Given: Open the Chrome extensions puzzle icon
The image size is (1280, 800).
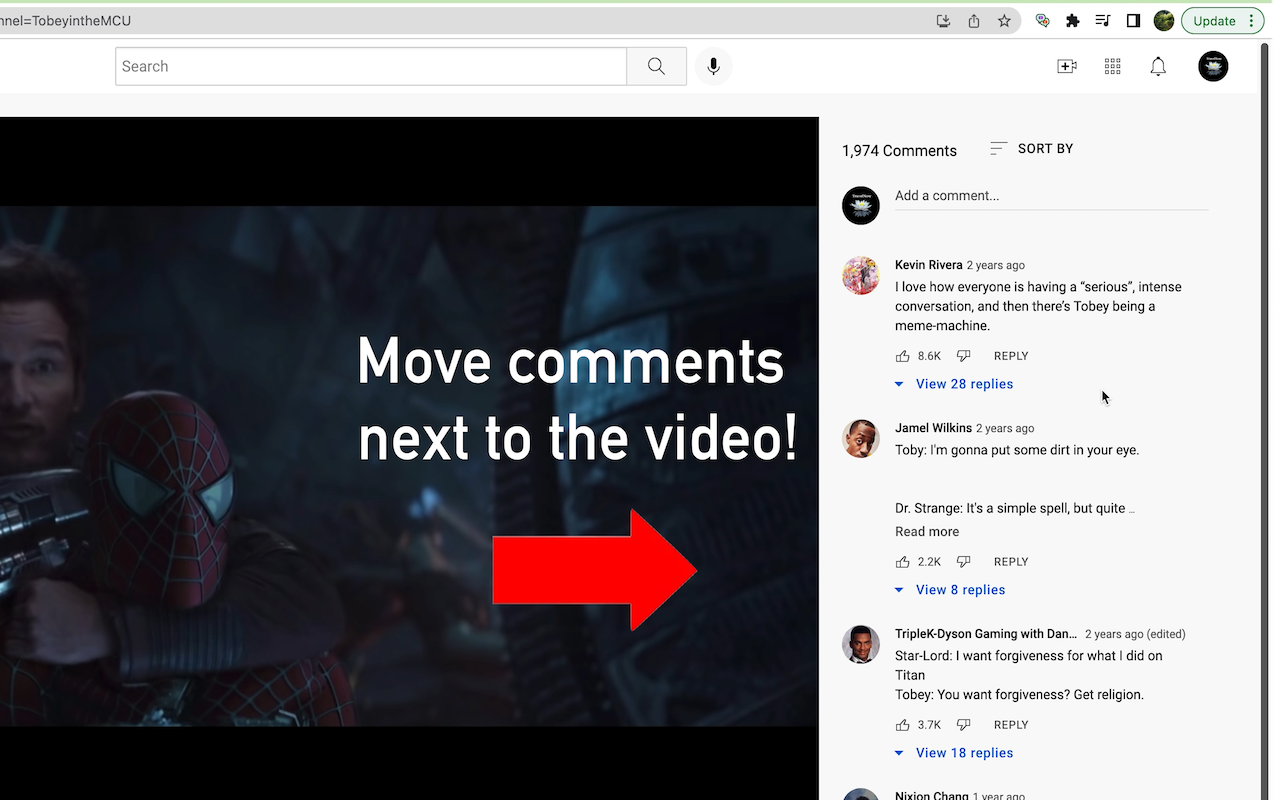Looking at the screenshot, I should tap(1073, 21).
